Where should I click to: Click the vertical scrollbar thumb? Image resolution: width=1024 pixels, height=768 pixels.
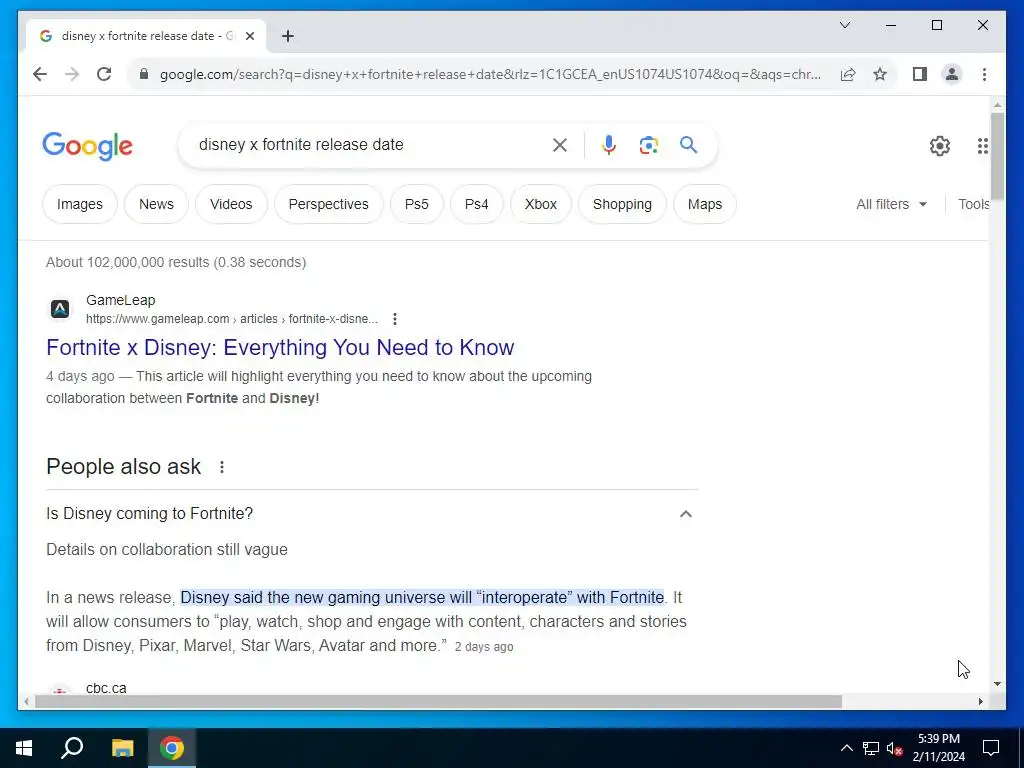click(x=997, y=157)
